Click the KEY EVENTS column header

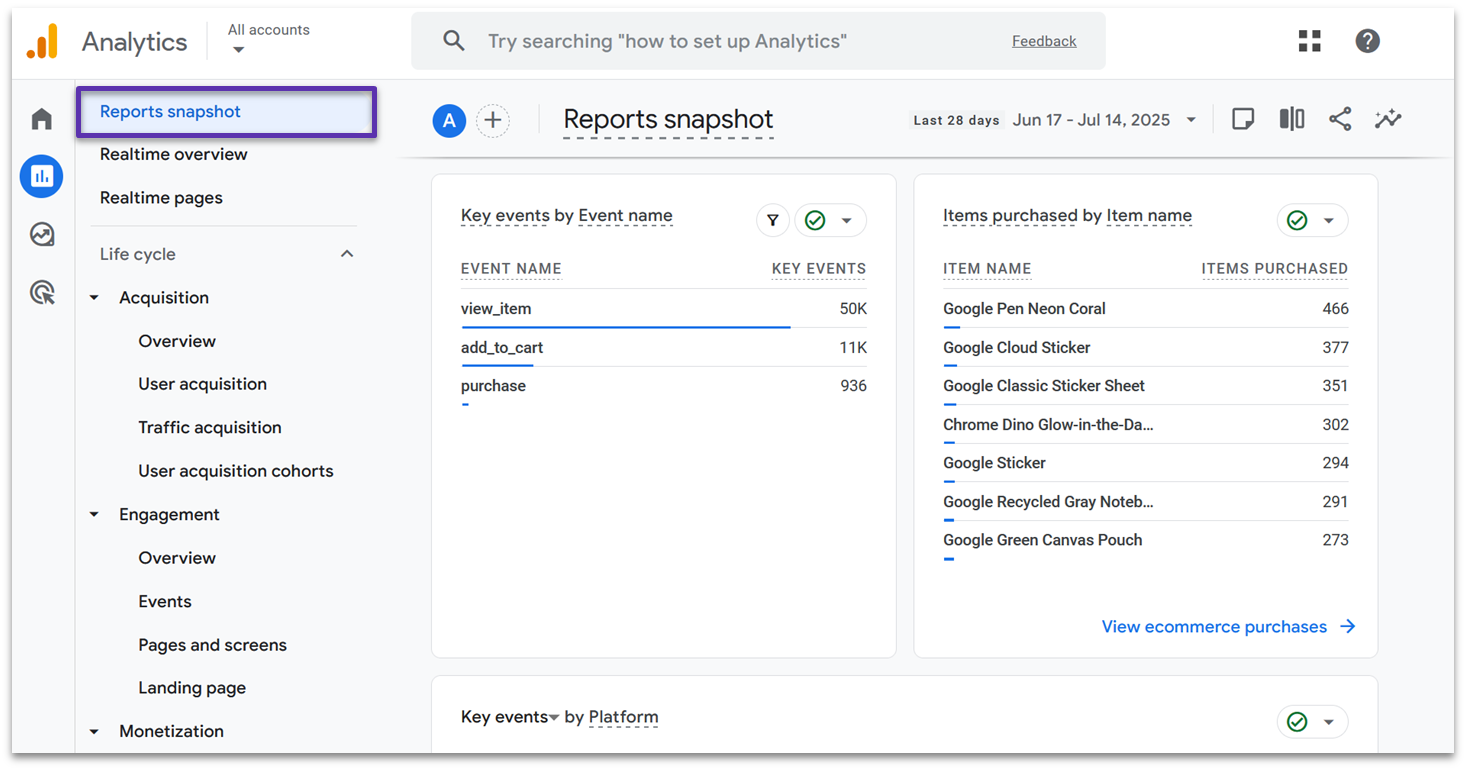819,269
